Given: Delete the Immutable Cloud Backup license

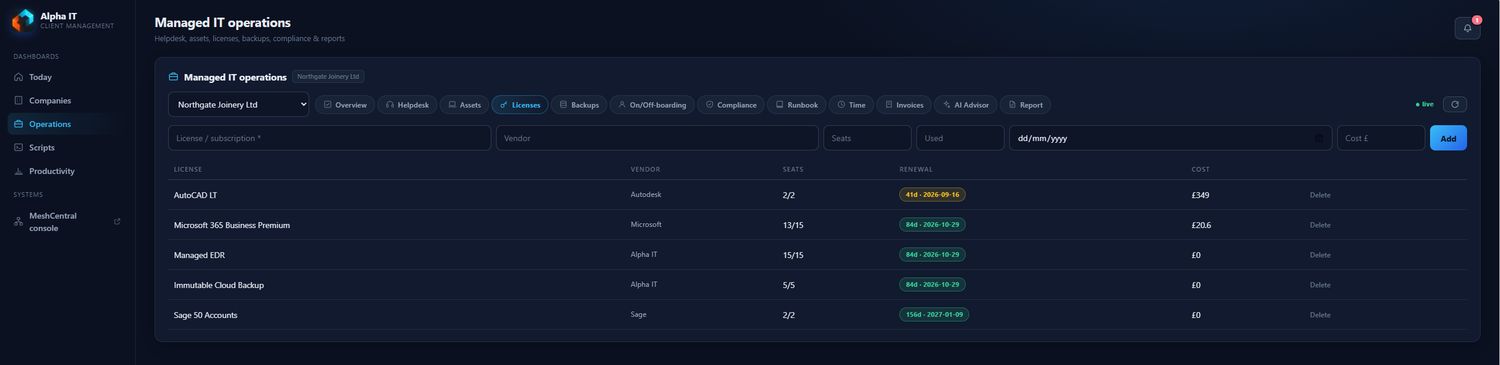Looking at the screenshot, I should pyautogui.click(x=1320, y=285).
